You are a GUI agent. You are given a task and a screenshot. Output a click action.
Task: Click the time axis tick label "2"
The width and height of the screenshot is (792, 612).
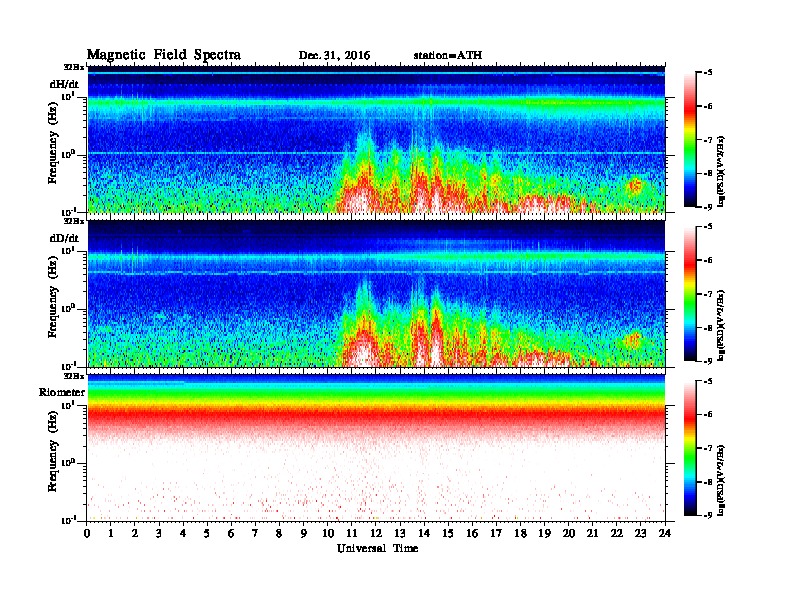click(x=135, y=533)
